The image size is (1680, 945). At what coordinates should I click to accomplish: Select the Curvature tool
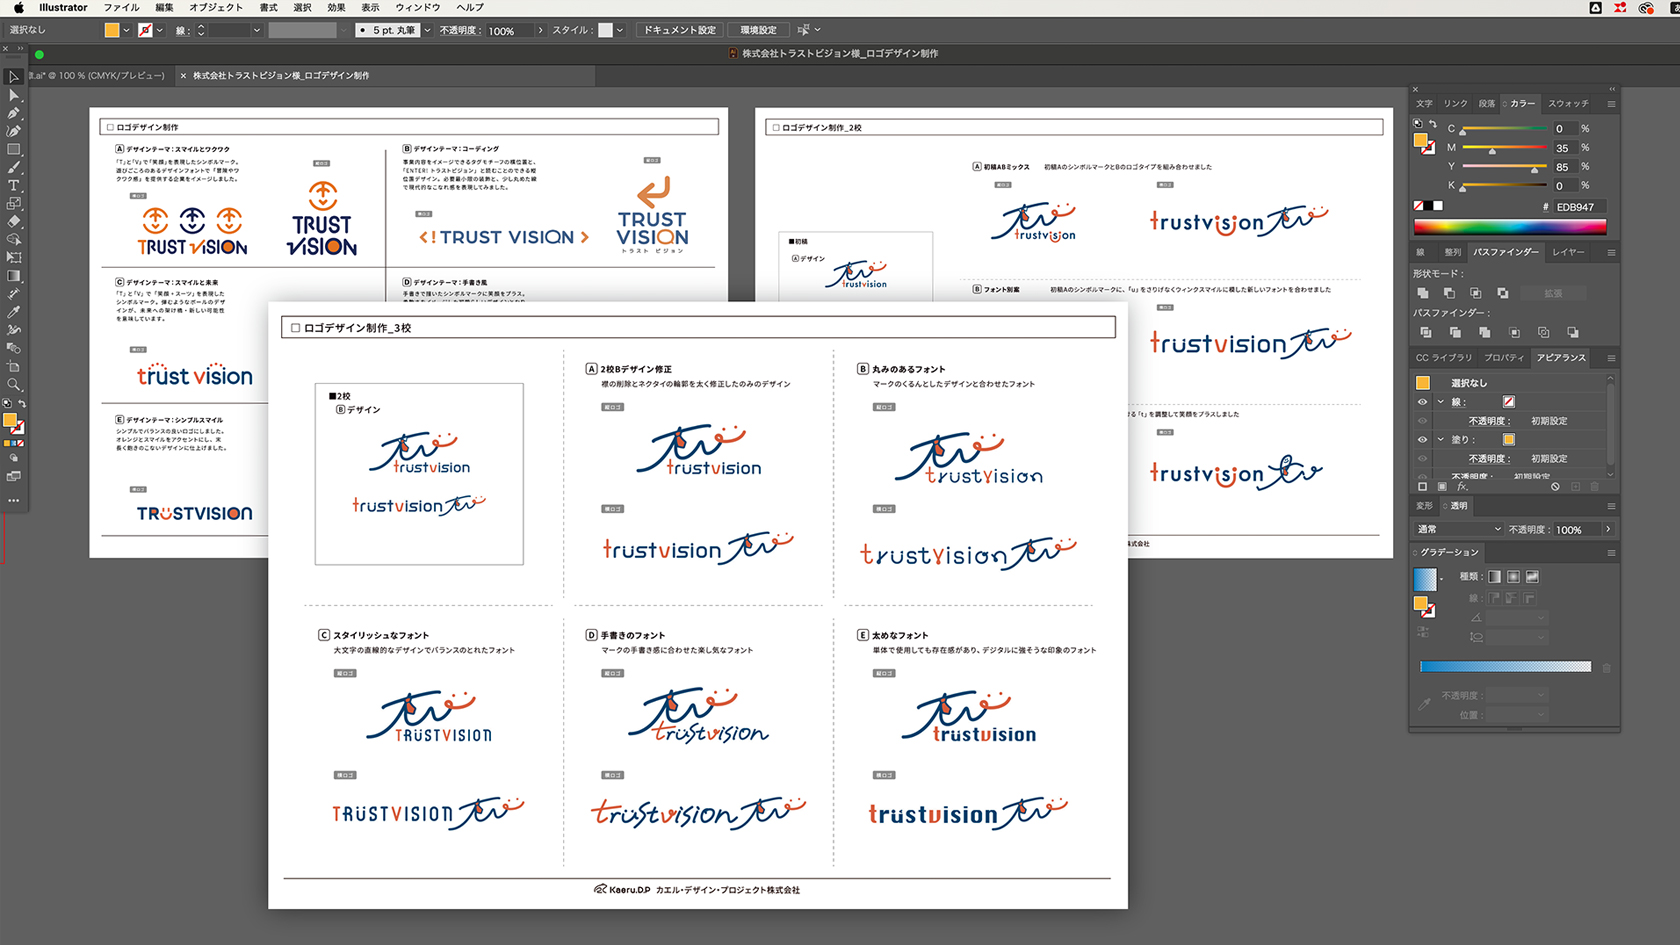14,131
